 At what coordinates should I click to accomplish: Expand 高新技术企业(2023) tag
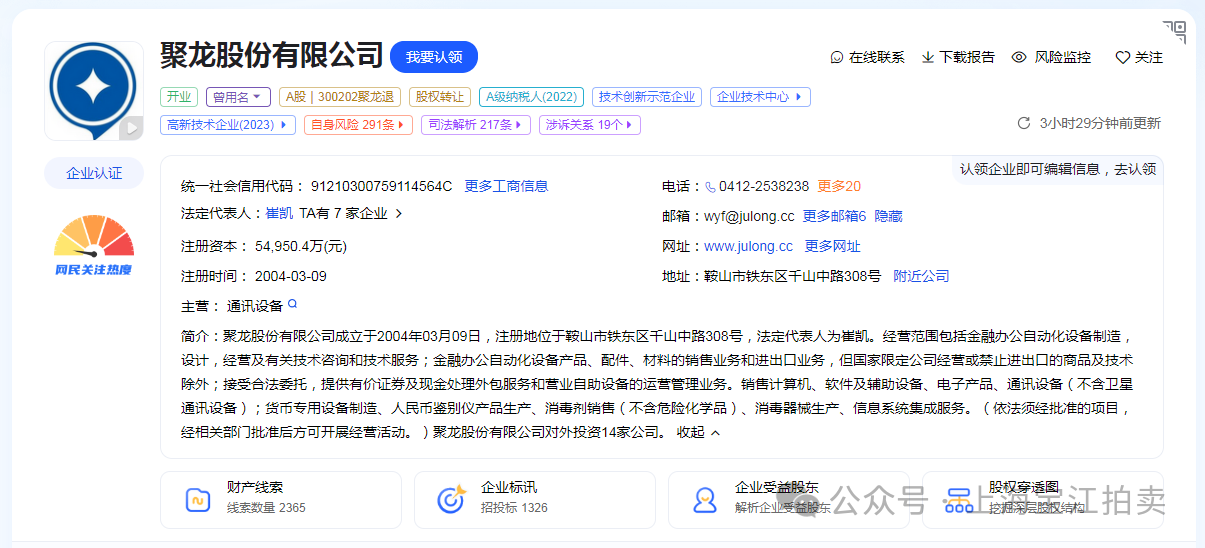point(228,125)
